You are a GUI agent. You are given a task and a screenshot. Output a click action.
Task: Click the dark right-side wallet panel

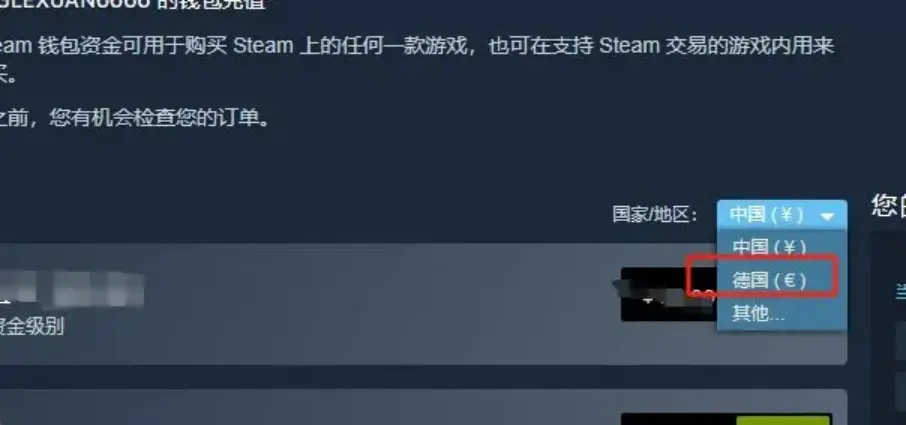click(888, 328)
